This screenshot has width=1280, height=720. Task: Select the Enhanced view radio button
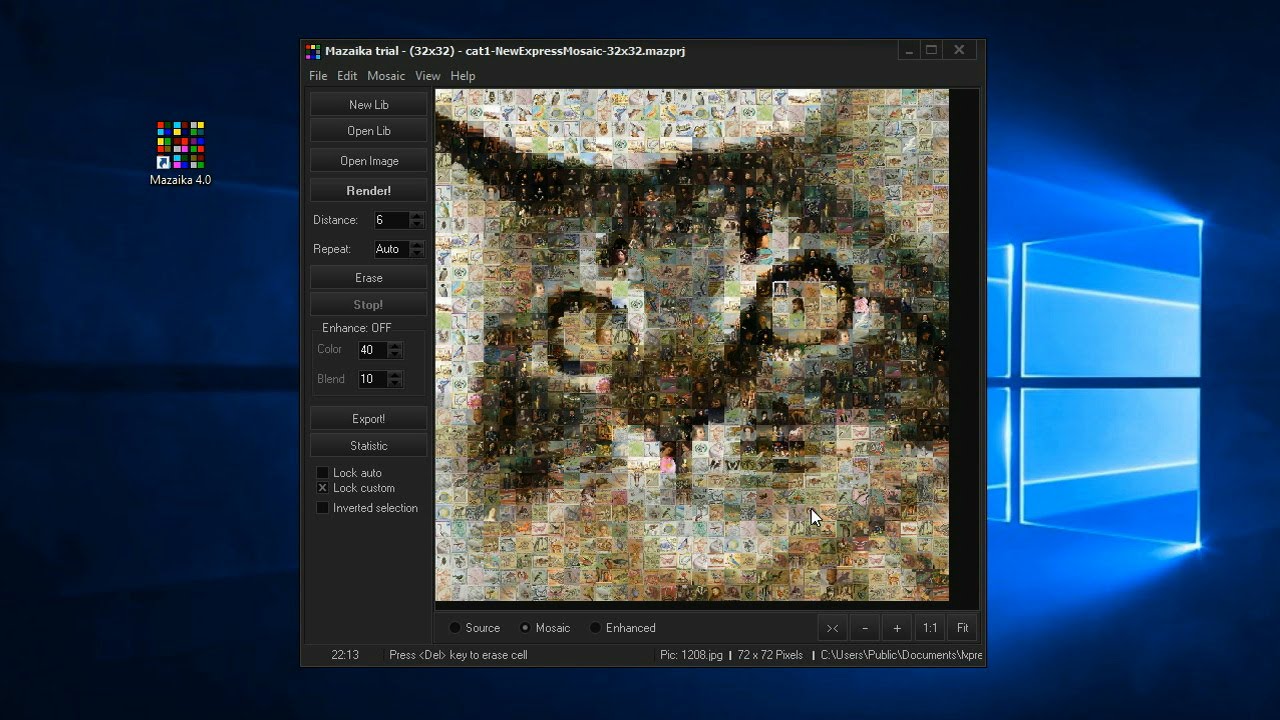[x=595, y=628]
